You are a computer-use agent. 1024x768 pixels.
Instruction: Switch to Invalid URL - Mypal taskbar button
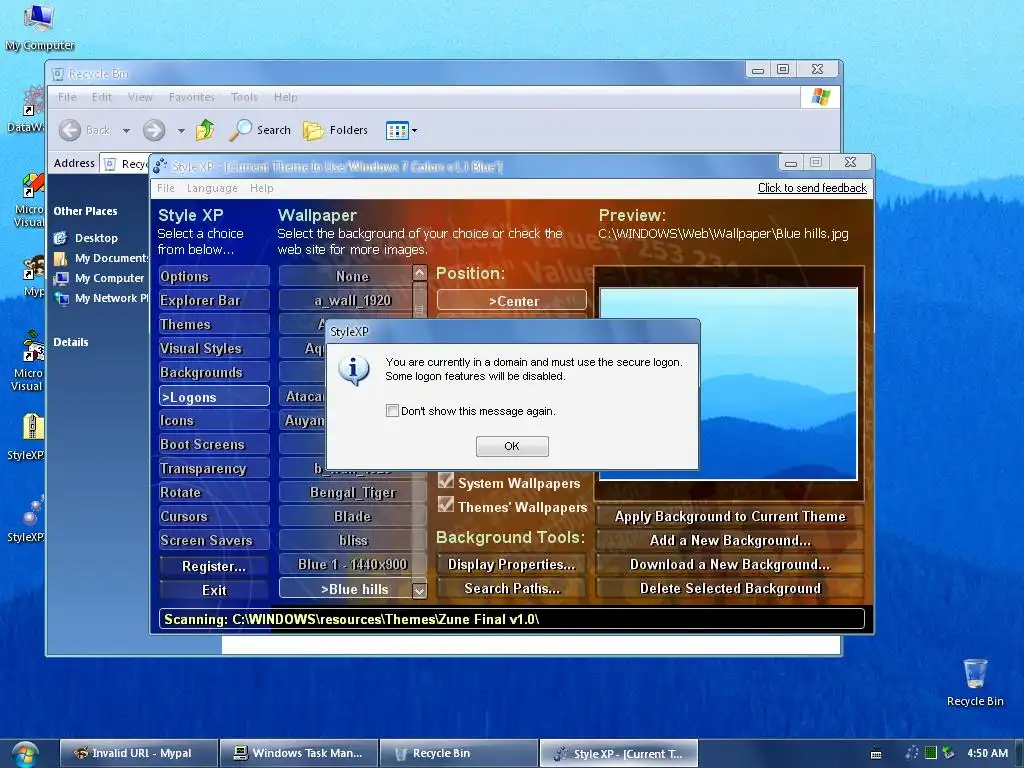tap(138, 753)
